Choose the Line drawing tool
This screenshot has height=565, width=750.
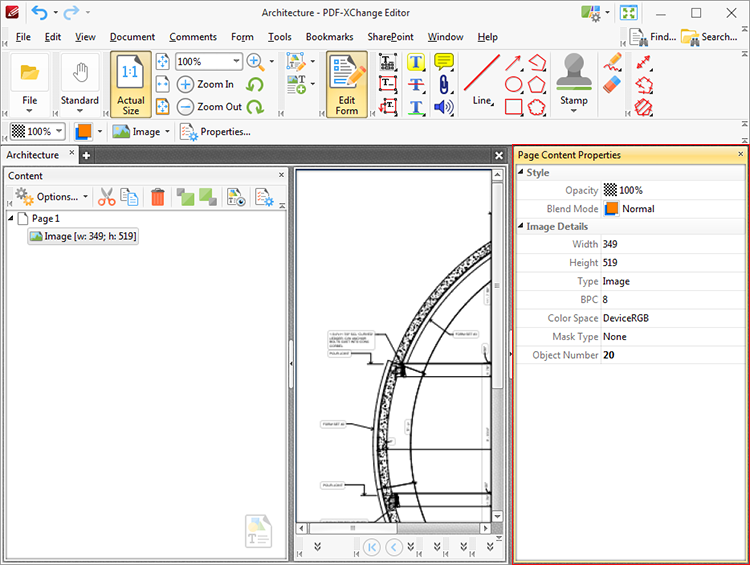pos(482,79)
